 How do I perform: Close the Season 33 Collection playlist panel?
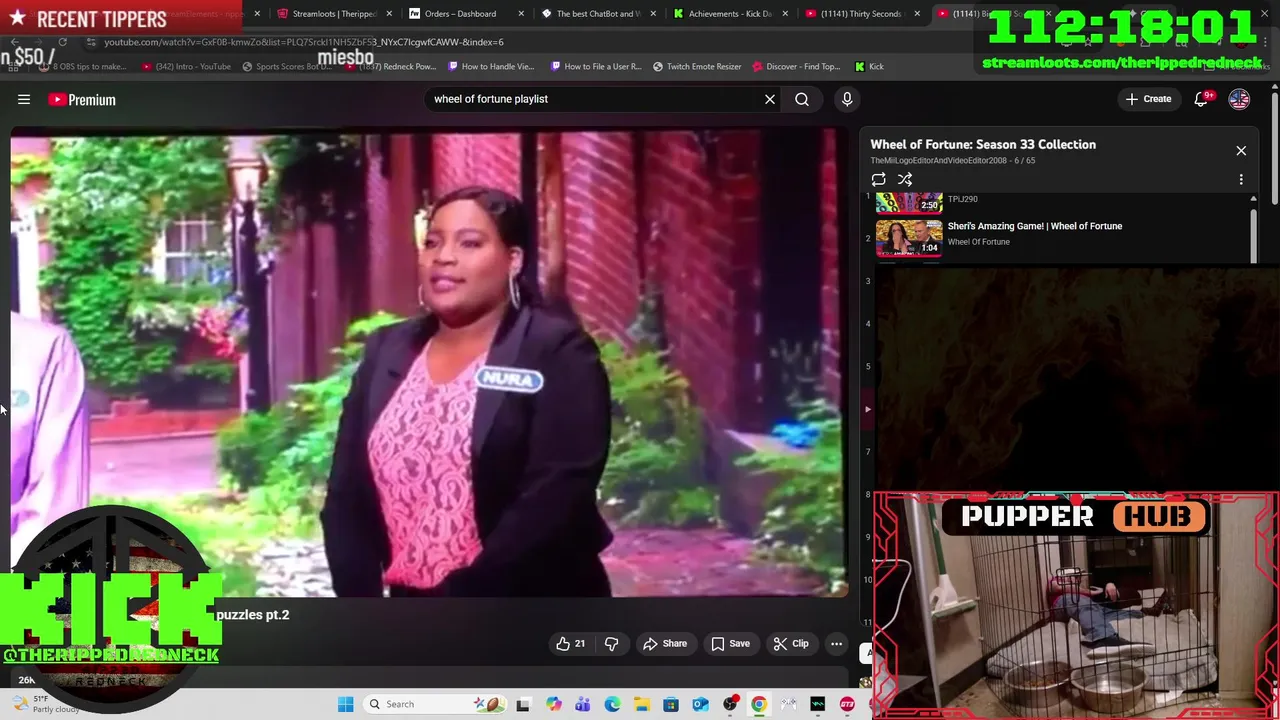tap(1241, 151)
